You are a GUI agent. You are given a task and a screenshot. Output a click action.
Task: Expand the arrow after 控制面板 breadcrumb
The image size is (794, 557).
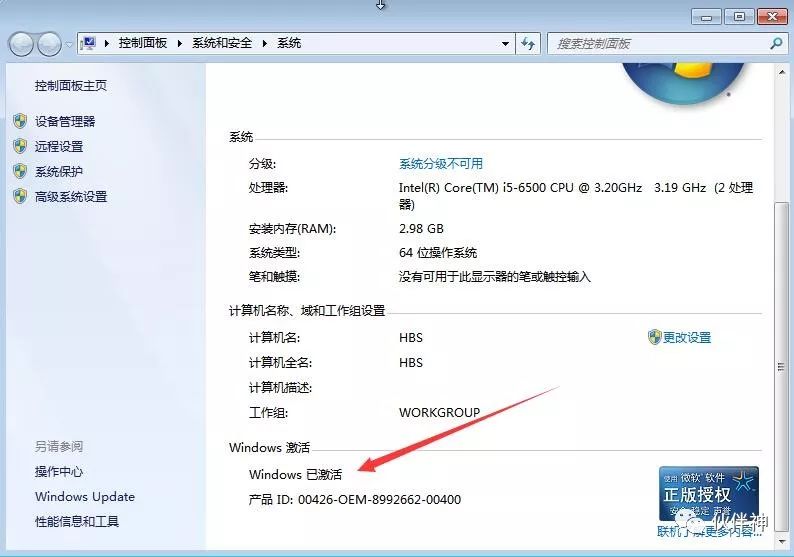(x=179, y=44)
